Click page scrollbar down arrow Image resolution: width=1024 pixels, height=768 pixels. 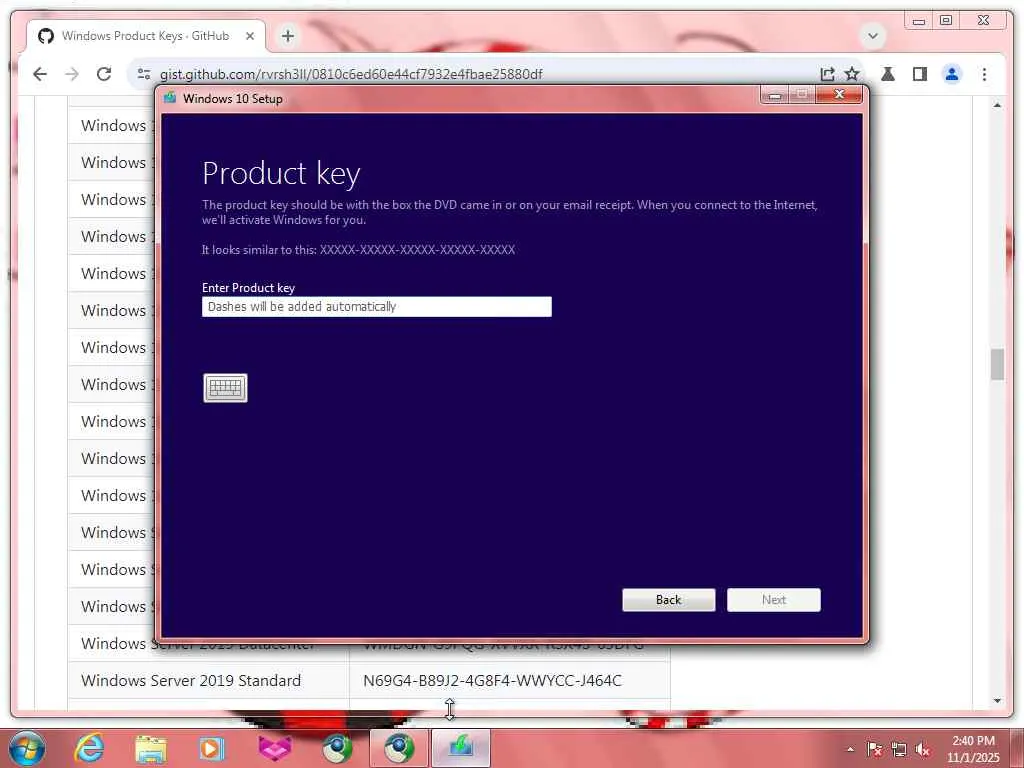click(x=997, y=701)
